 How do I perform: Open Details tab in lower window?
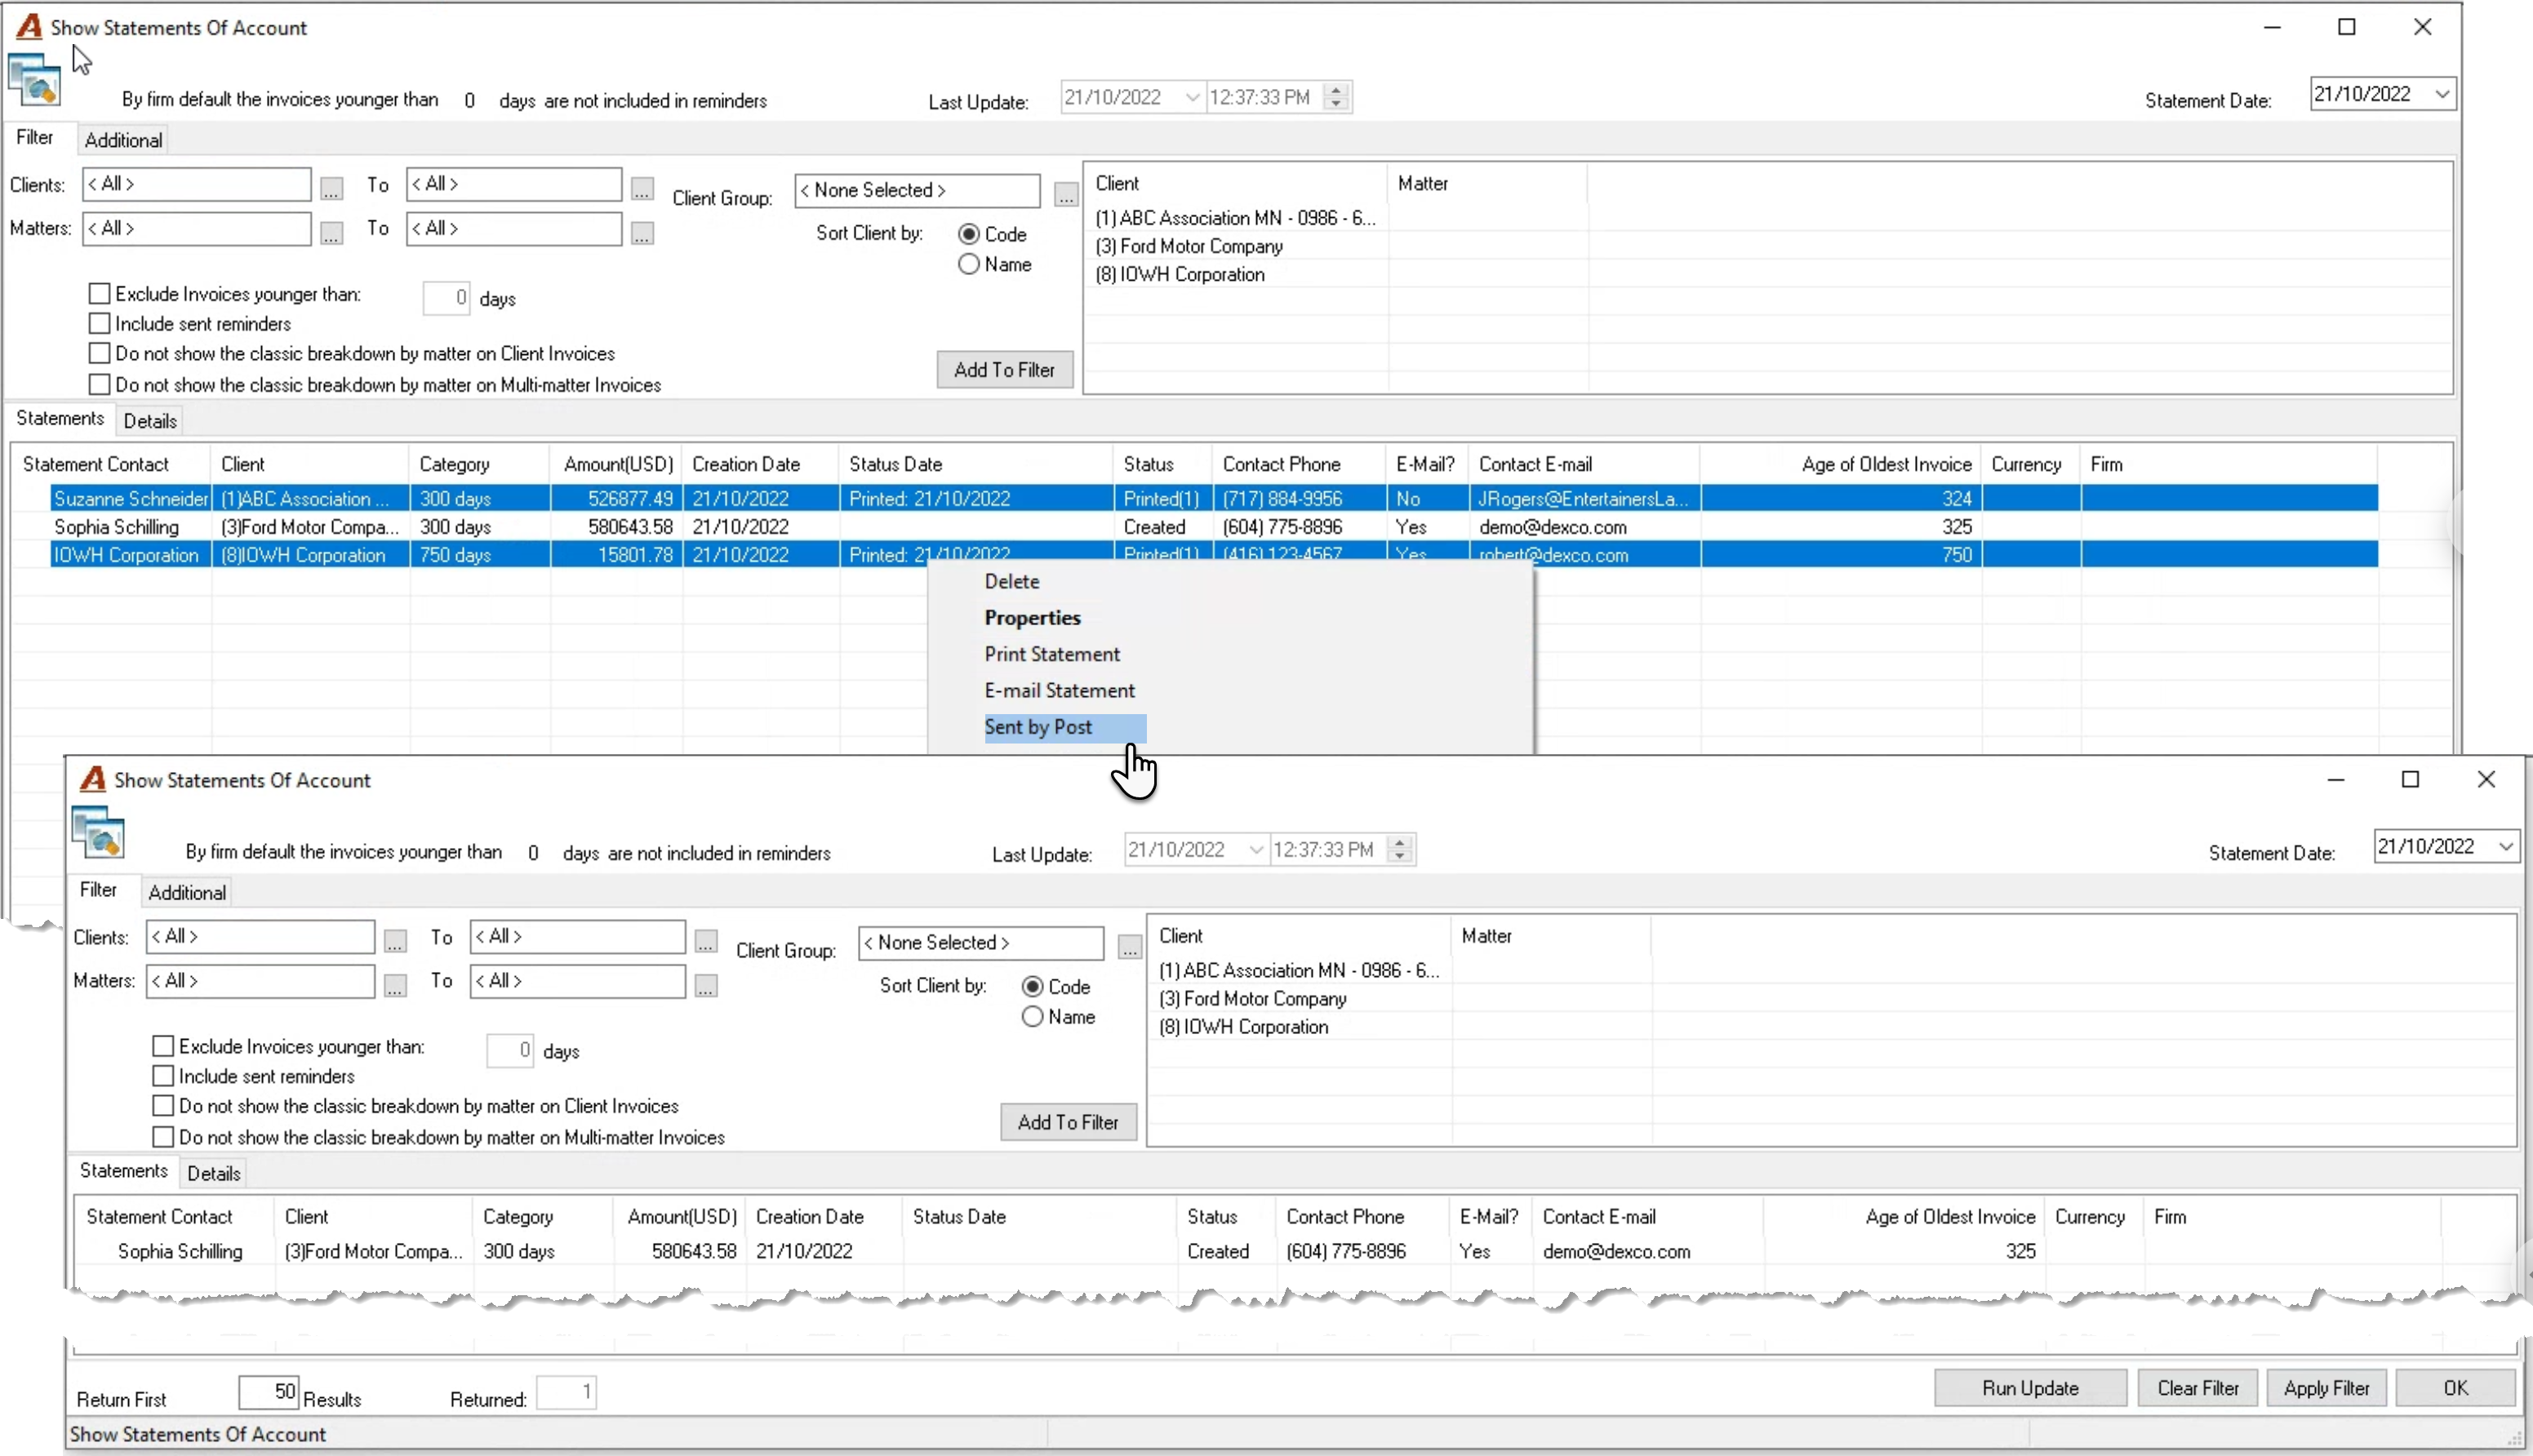(214, 1173)
